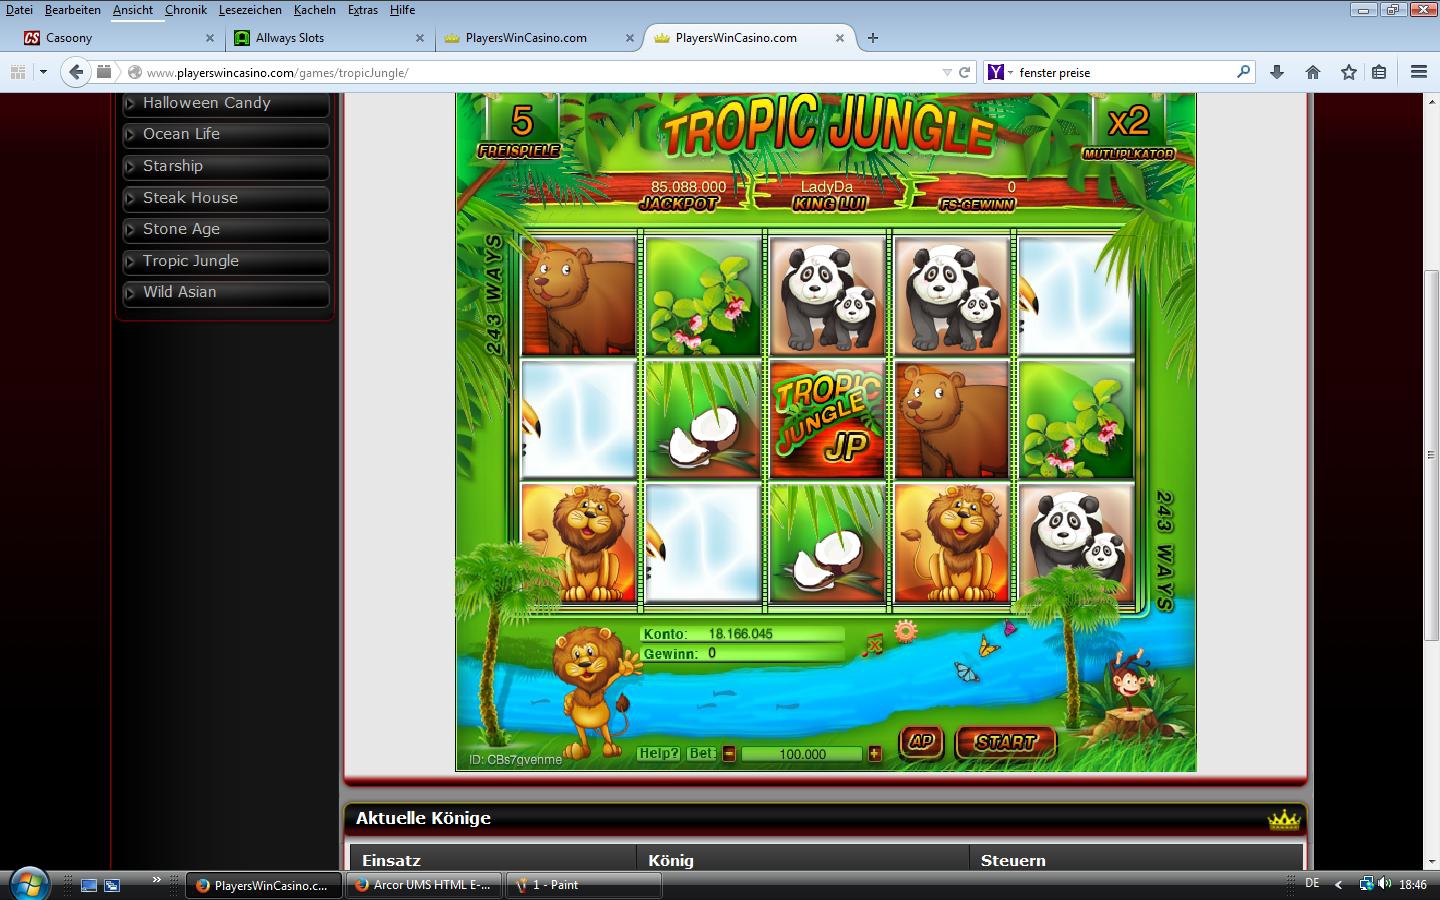Screen dimensions: 1440x900
Task: Open the Bearbeiten menu
Action: tap(73, 10)
